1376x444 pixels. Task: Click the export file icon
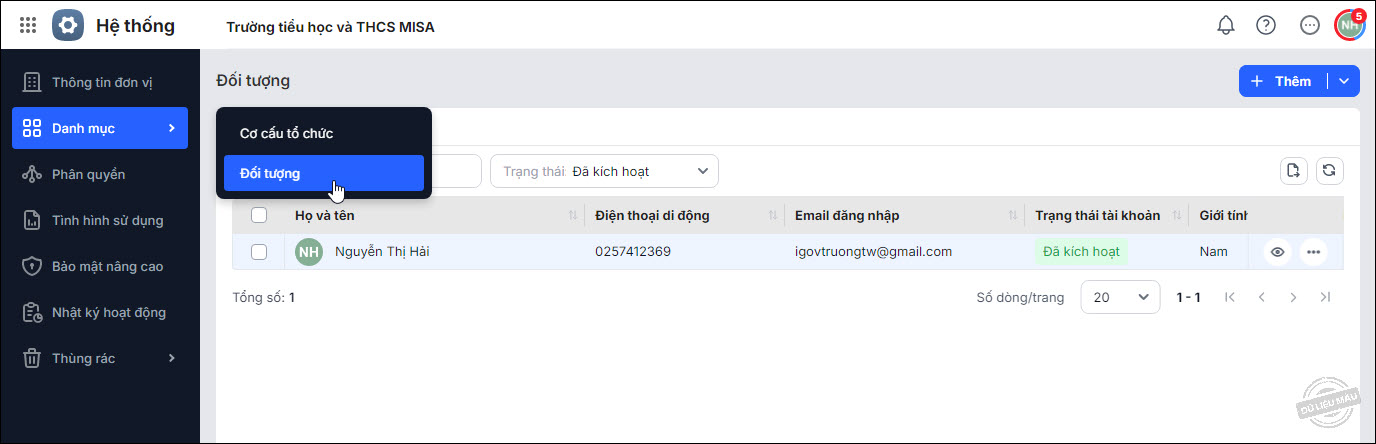point(1294,171)
